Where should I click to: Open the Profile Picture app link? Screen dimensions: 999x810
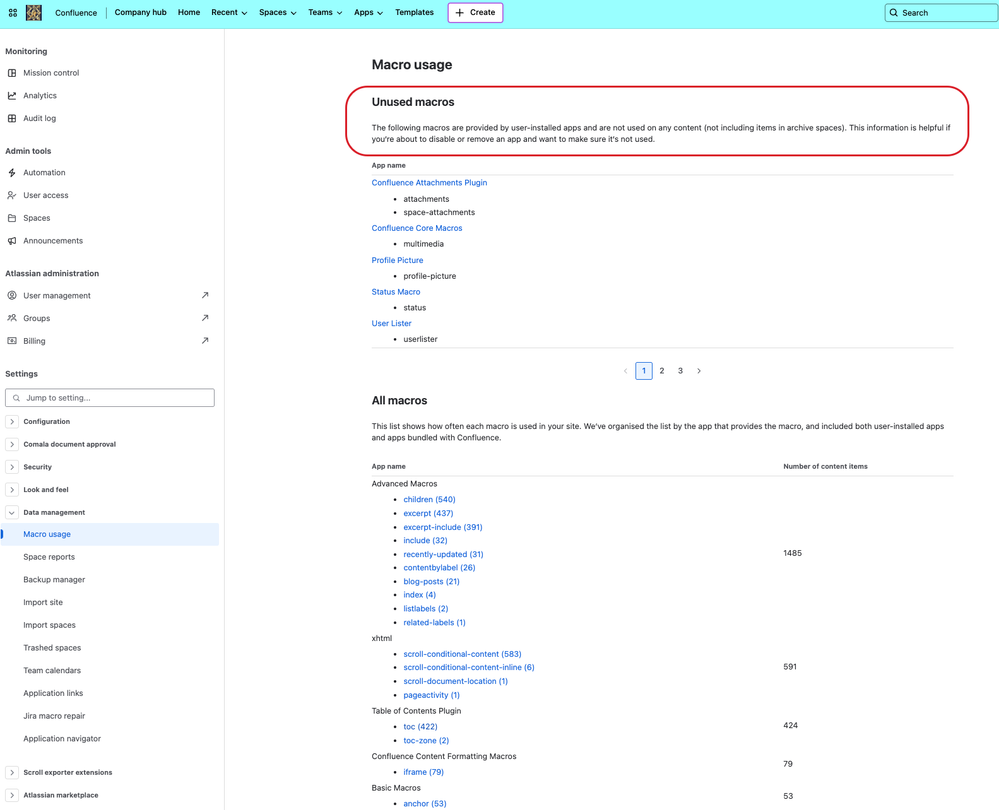click(397, 260)
